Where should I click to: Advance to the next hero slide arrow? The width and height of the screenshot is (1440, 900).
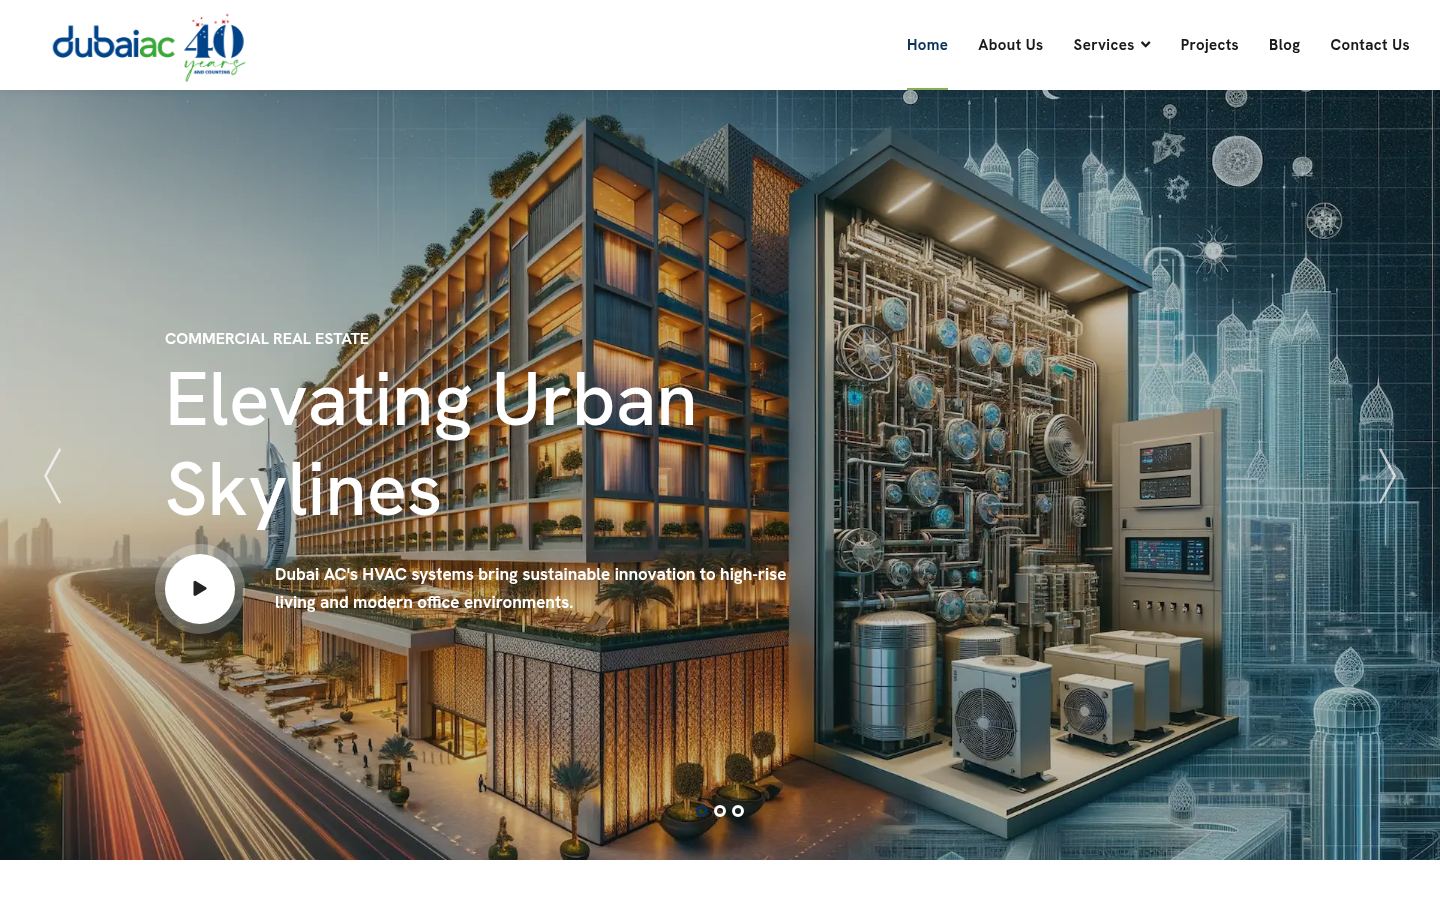(x=1386, y=476)
